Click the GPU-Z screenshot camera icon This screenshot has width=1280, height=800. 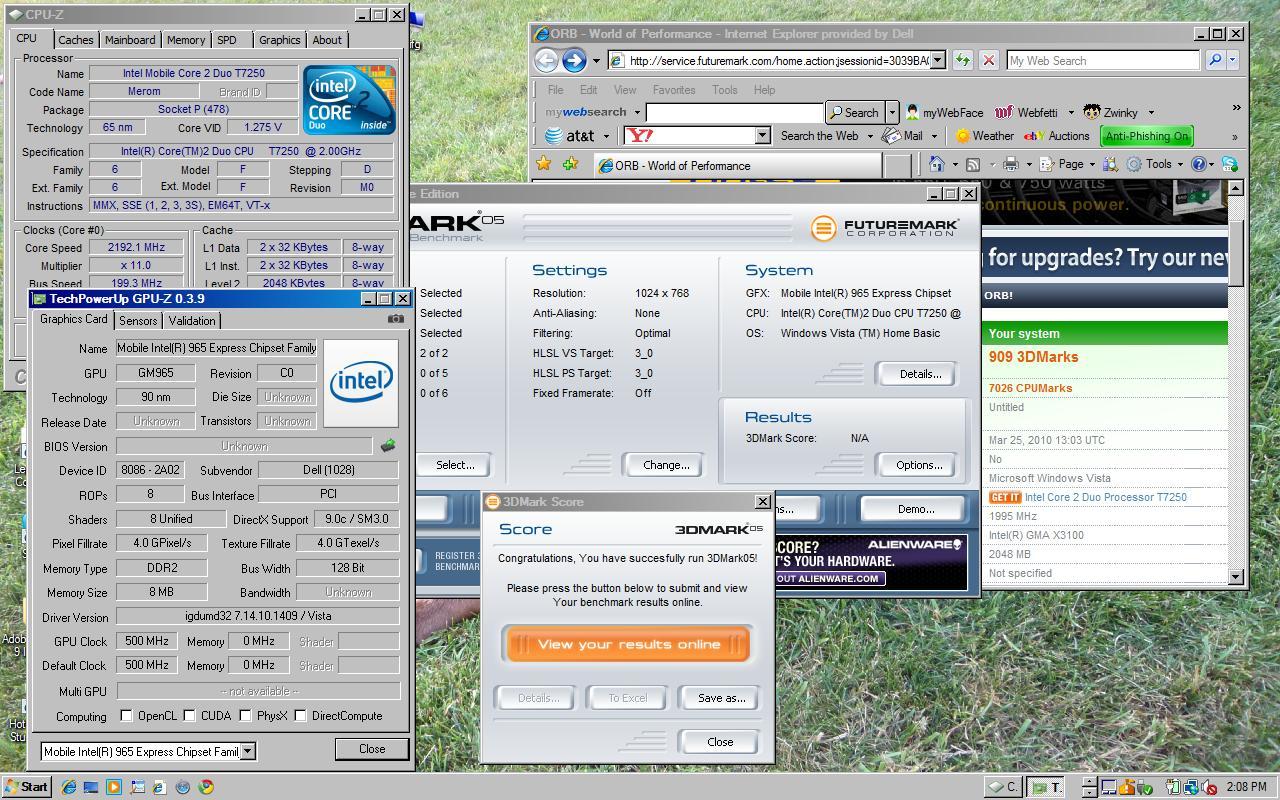tap(396, 319)
